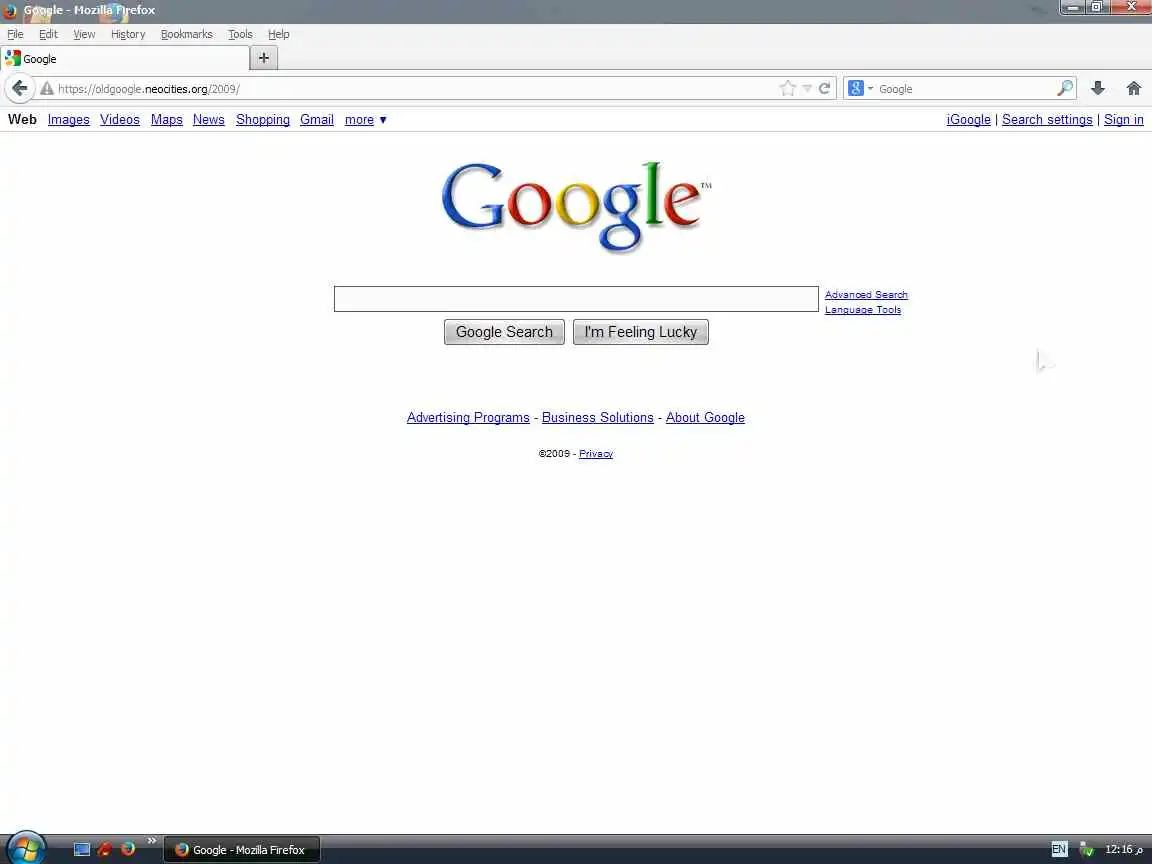Open the View menu
This screenshot has width=1152, height=864.
click(84, 35)
